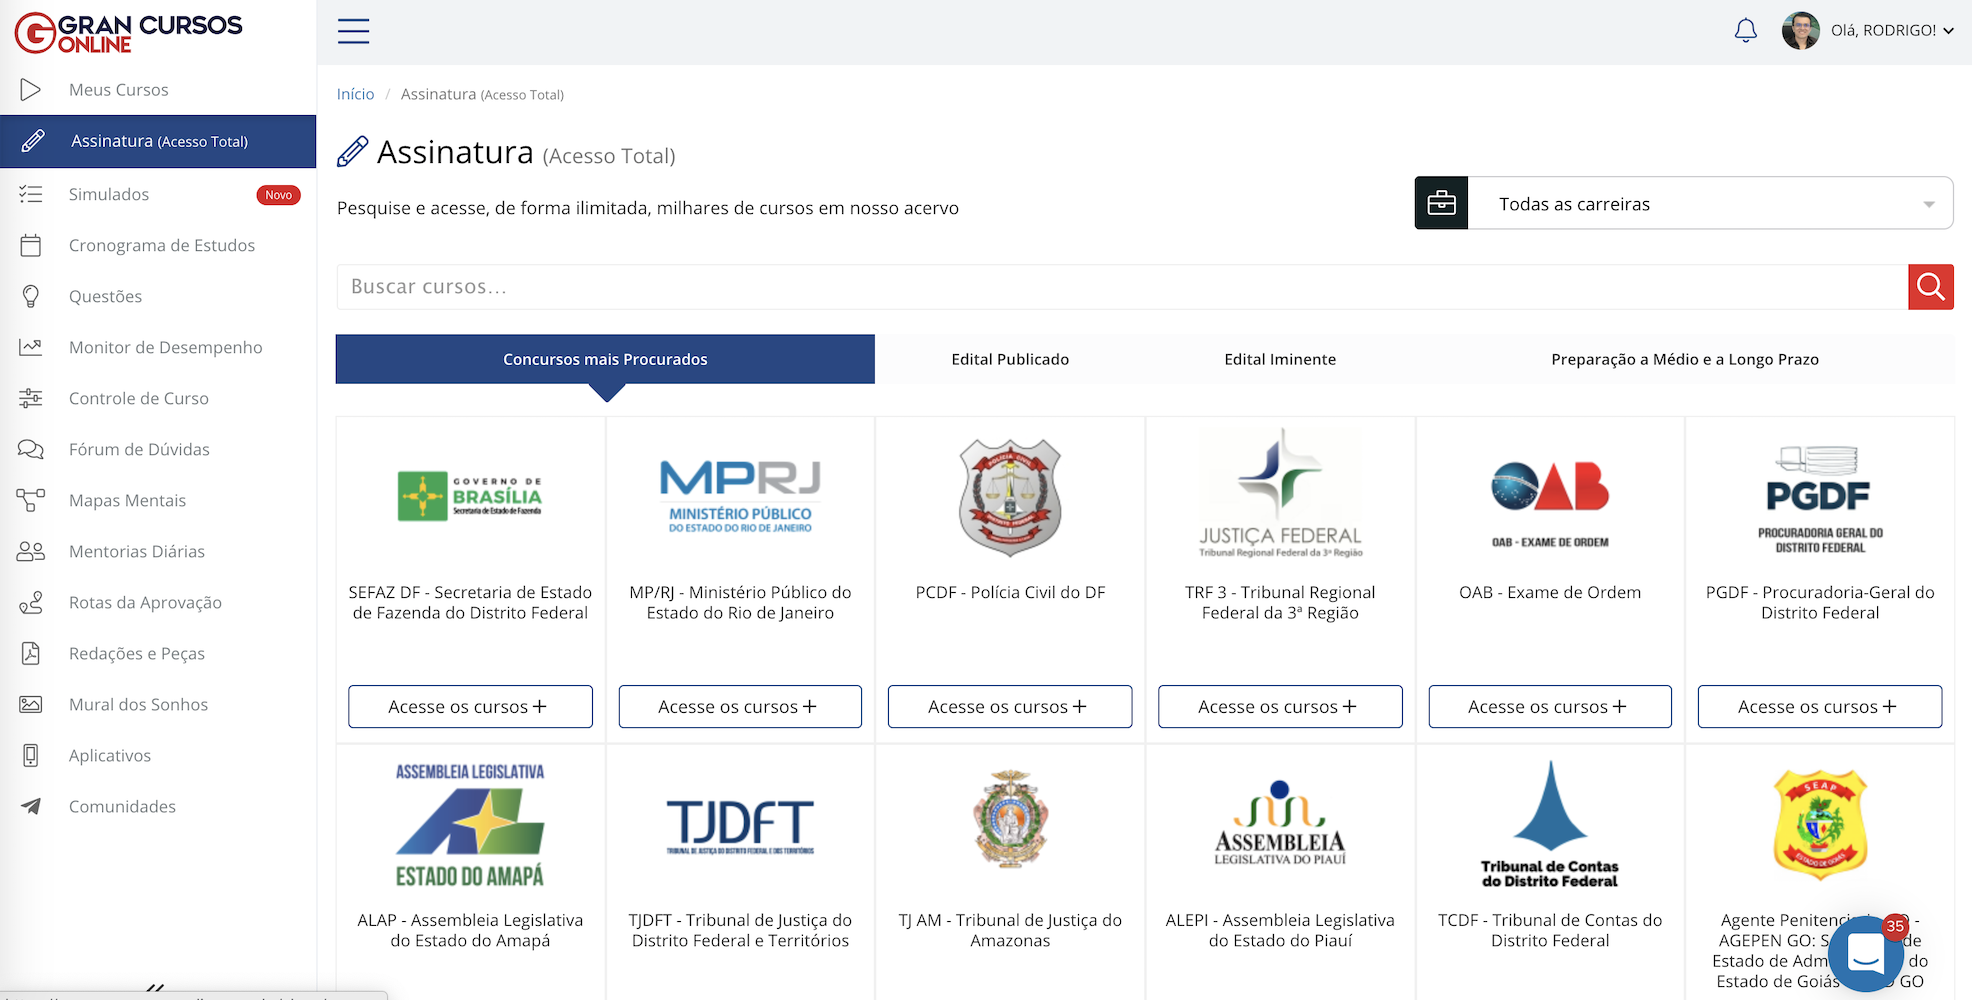Click the Redações e Peças document icon
Screen dimensions: 1972x1000
tap(31, 653)
